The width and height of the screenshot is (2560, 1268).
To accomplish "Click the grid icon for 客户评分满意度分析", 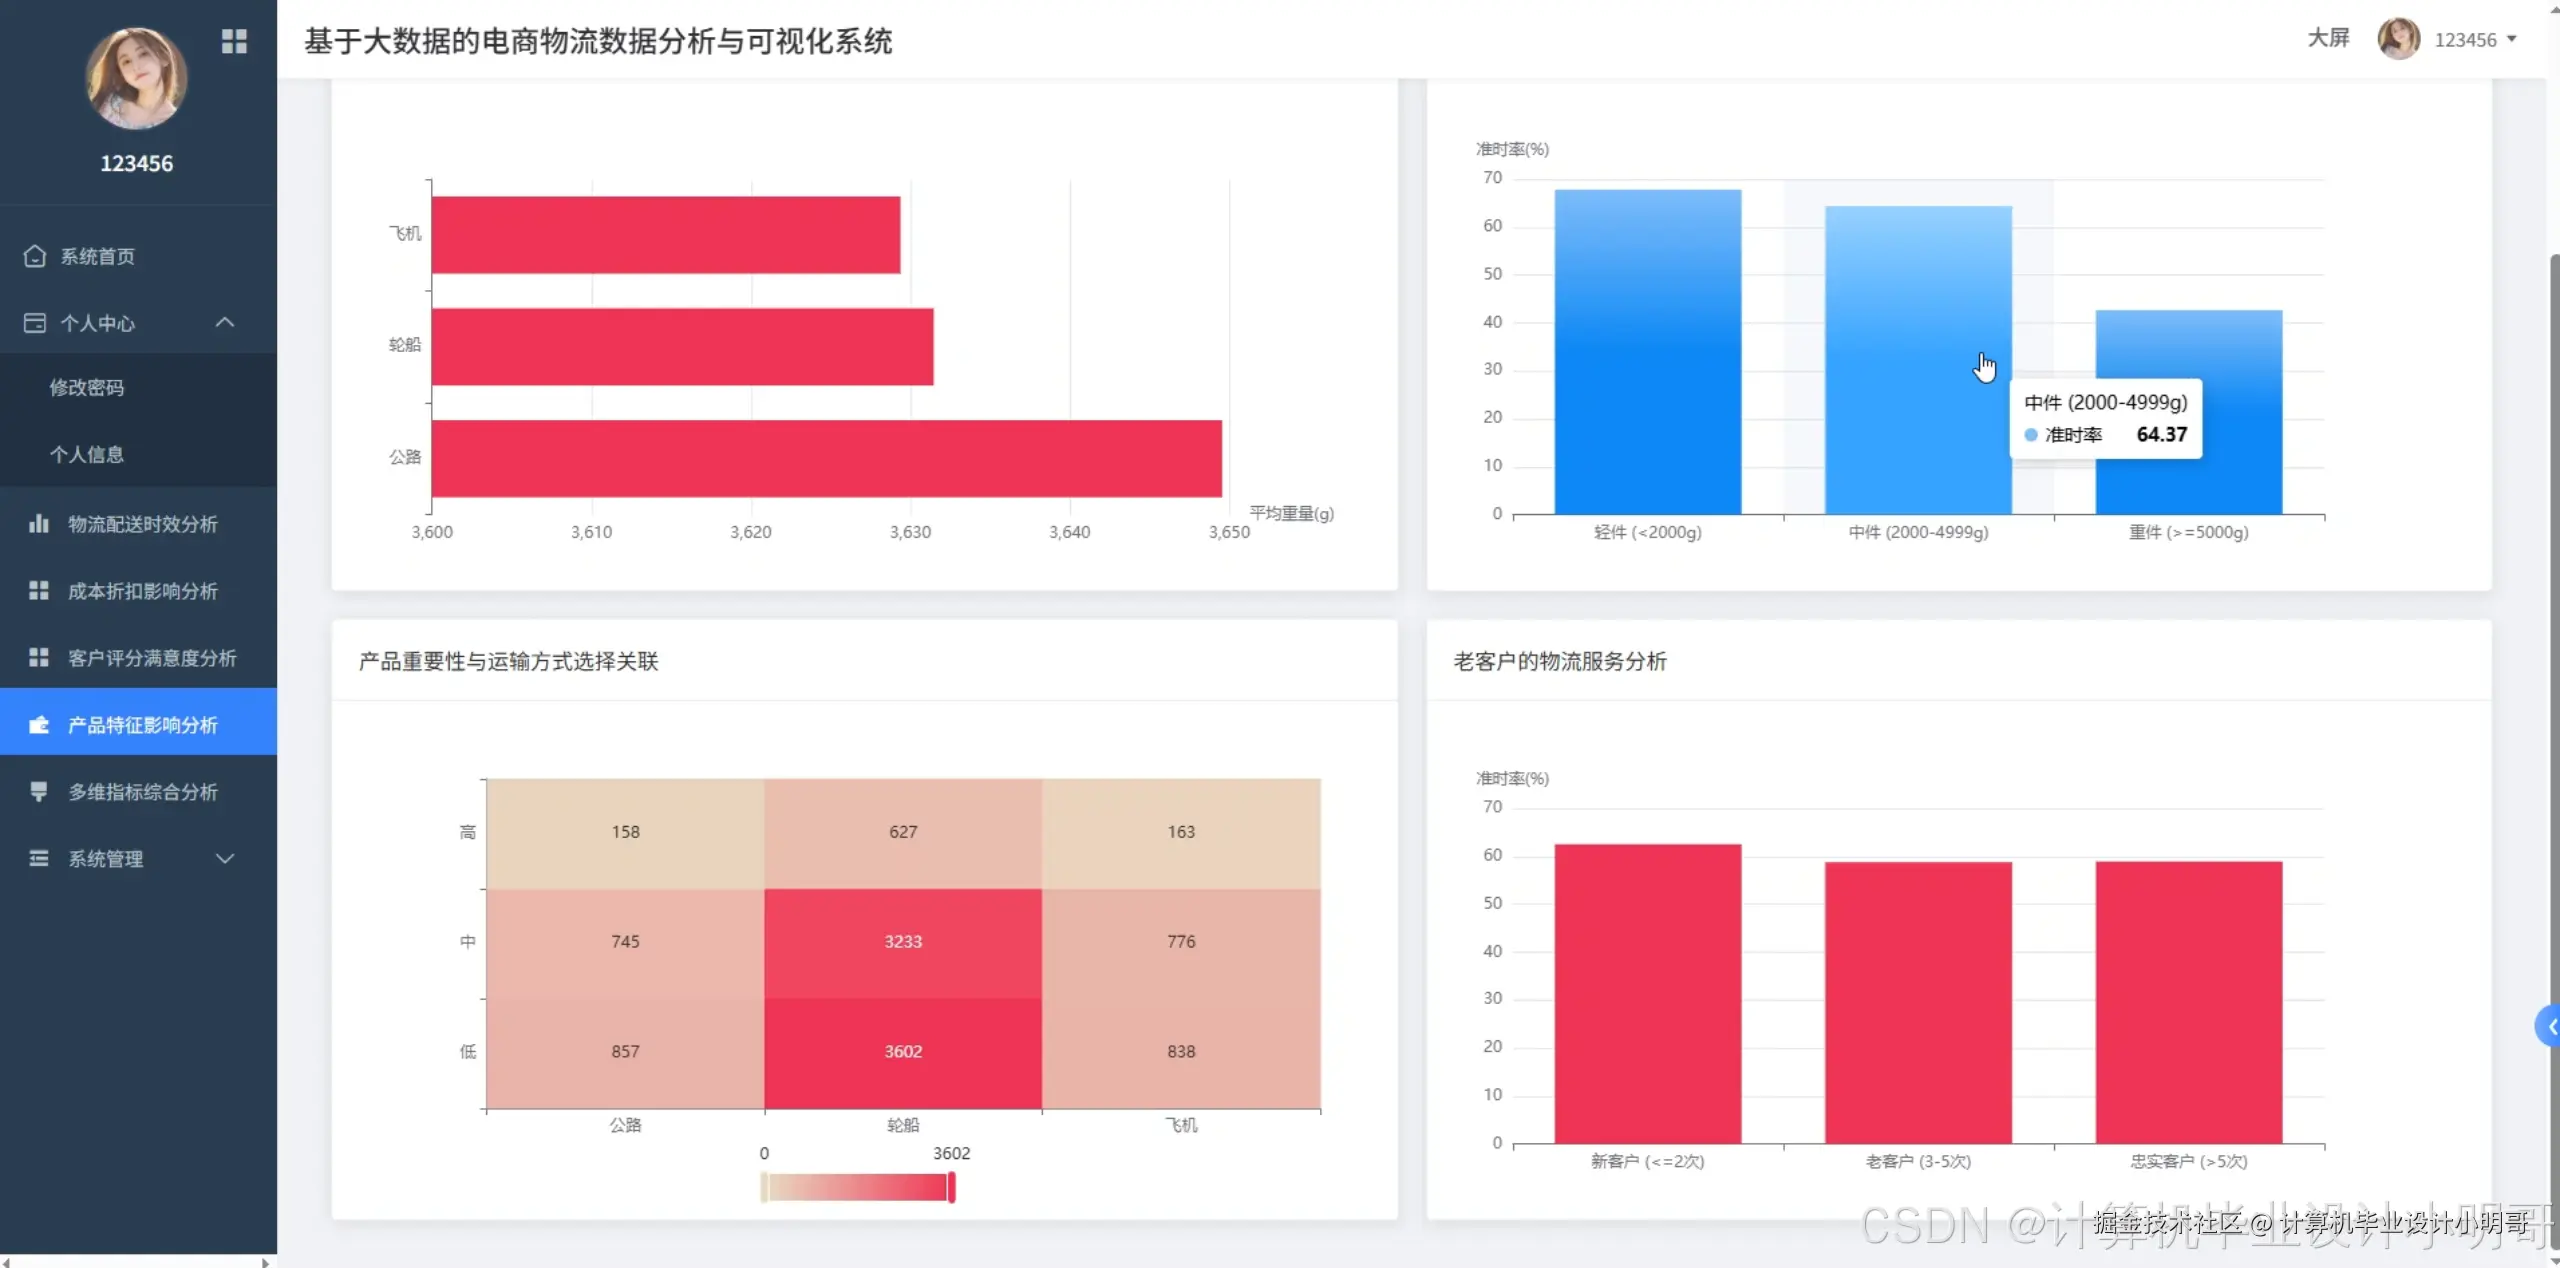I will 39,657.
